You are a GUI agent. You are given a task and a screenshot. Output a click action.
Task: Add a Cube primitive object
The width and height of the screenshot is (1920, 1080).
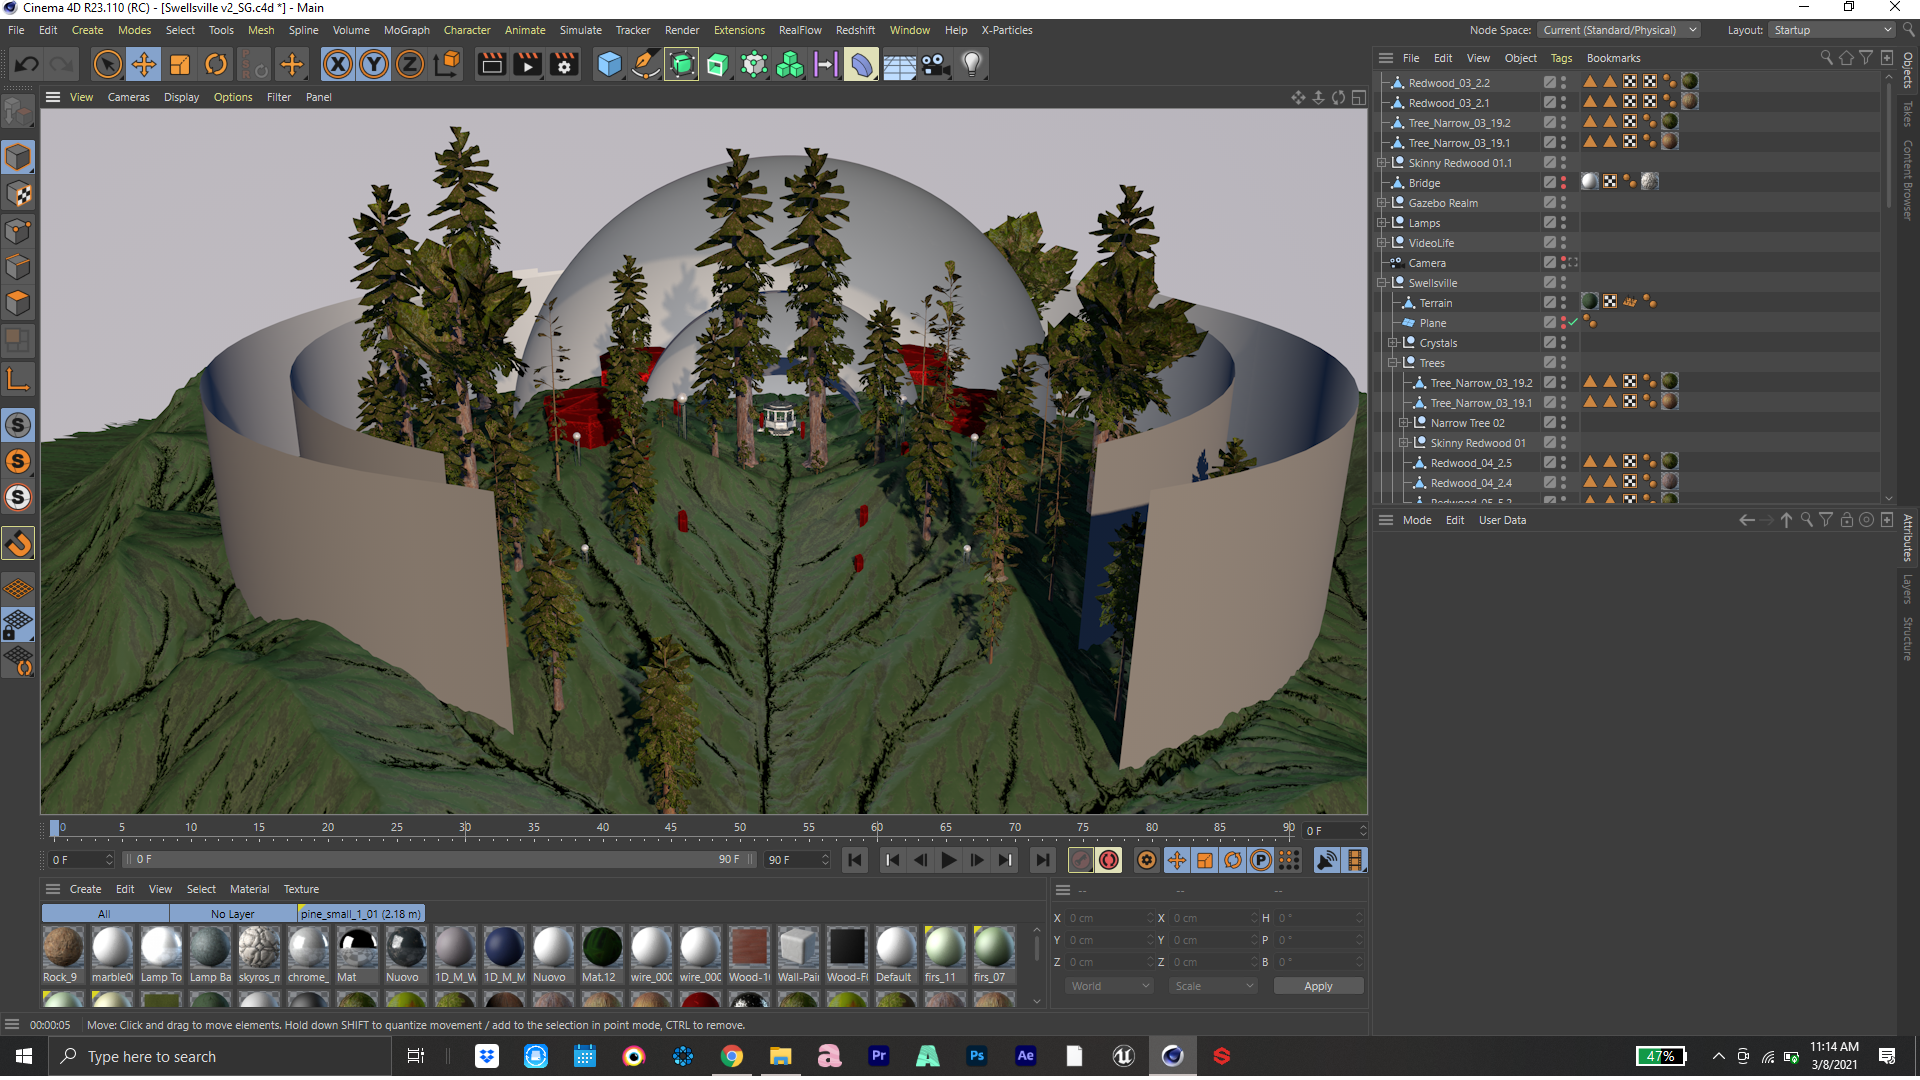click(x=609, y=65)
